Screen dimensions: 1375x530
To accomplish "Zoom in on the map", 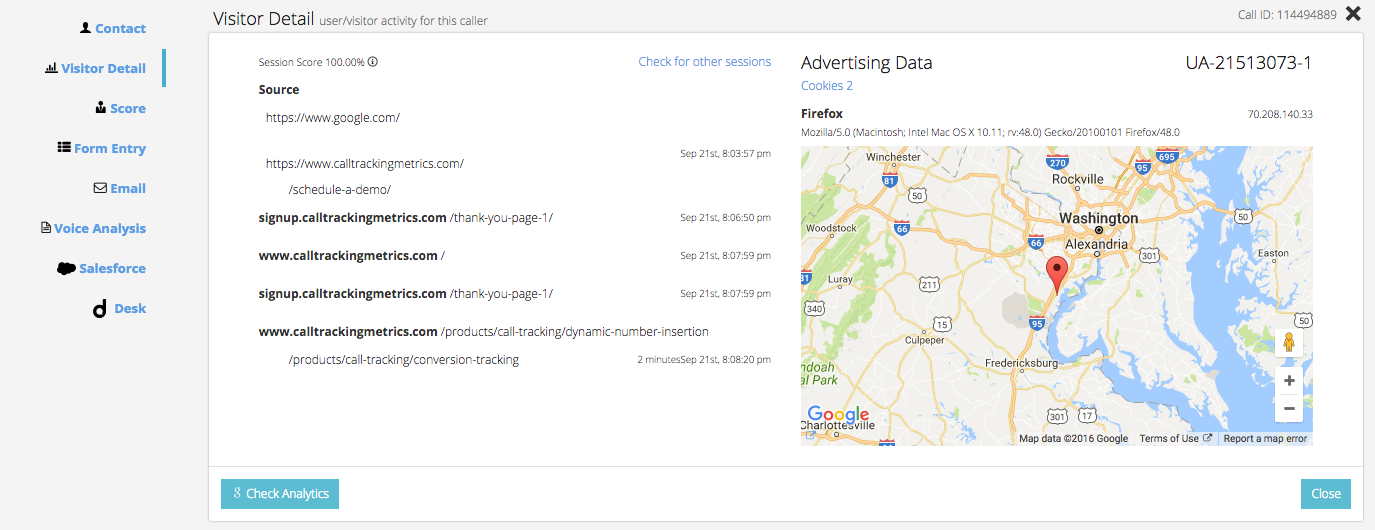I will coord(1289,381).
